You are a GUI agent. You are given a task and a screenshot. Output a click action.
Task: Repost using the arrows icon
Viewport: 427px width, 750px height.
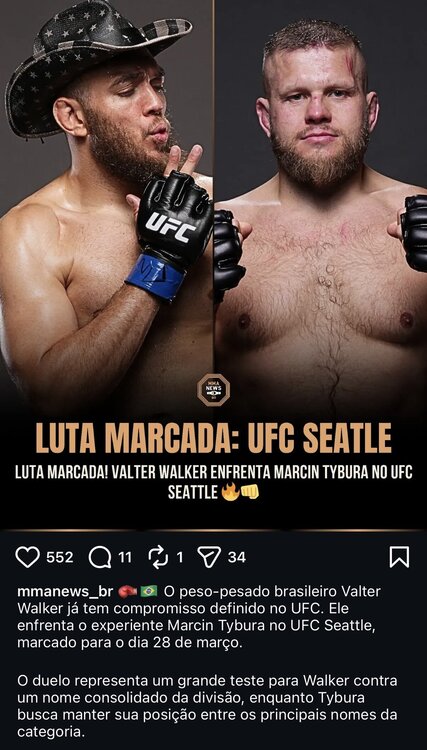(x=158, y=557)
